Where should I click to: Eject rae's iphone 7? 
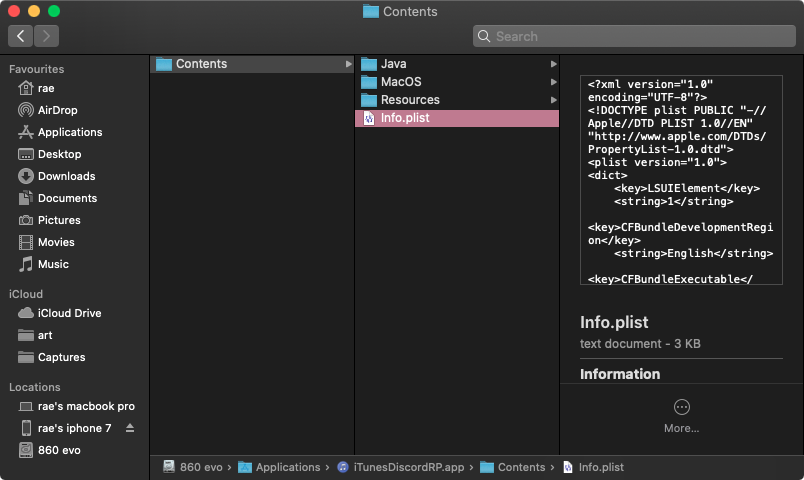(x=130, y=428)
